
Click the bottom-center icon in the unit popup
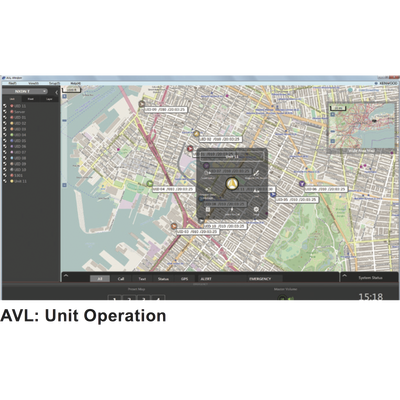coord(232,210)
